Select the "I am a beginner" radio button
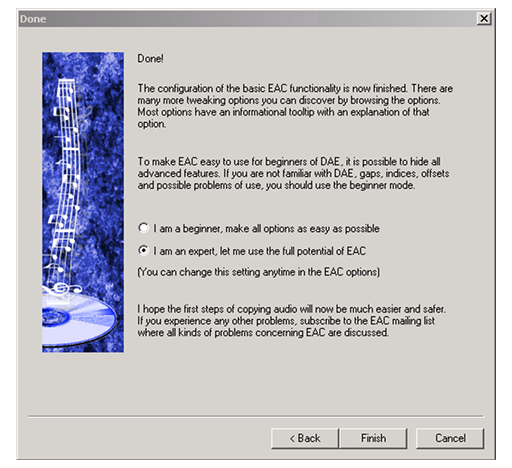This screenshot has width=512, height=468. pyautogui.click(x=143, y=228)
